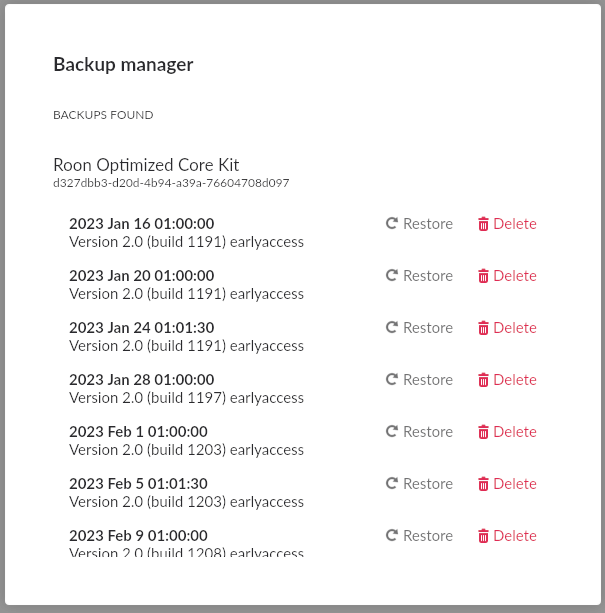The width and height of the screenshot is (605, 613).
Task: Click the Roon Optimized Core Kit heading
Action: (146, 165)
